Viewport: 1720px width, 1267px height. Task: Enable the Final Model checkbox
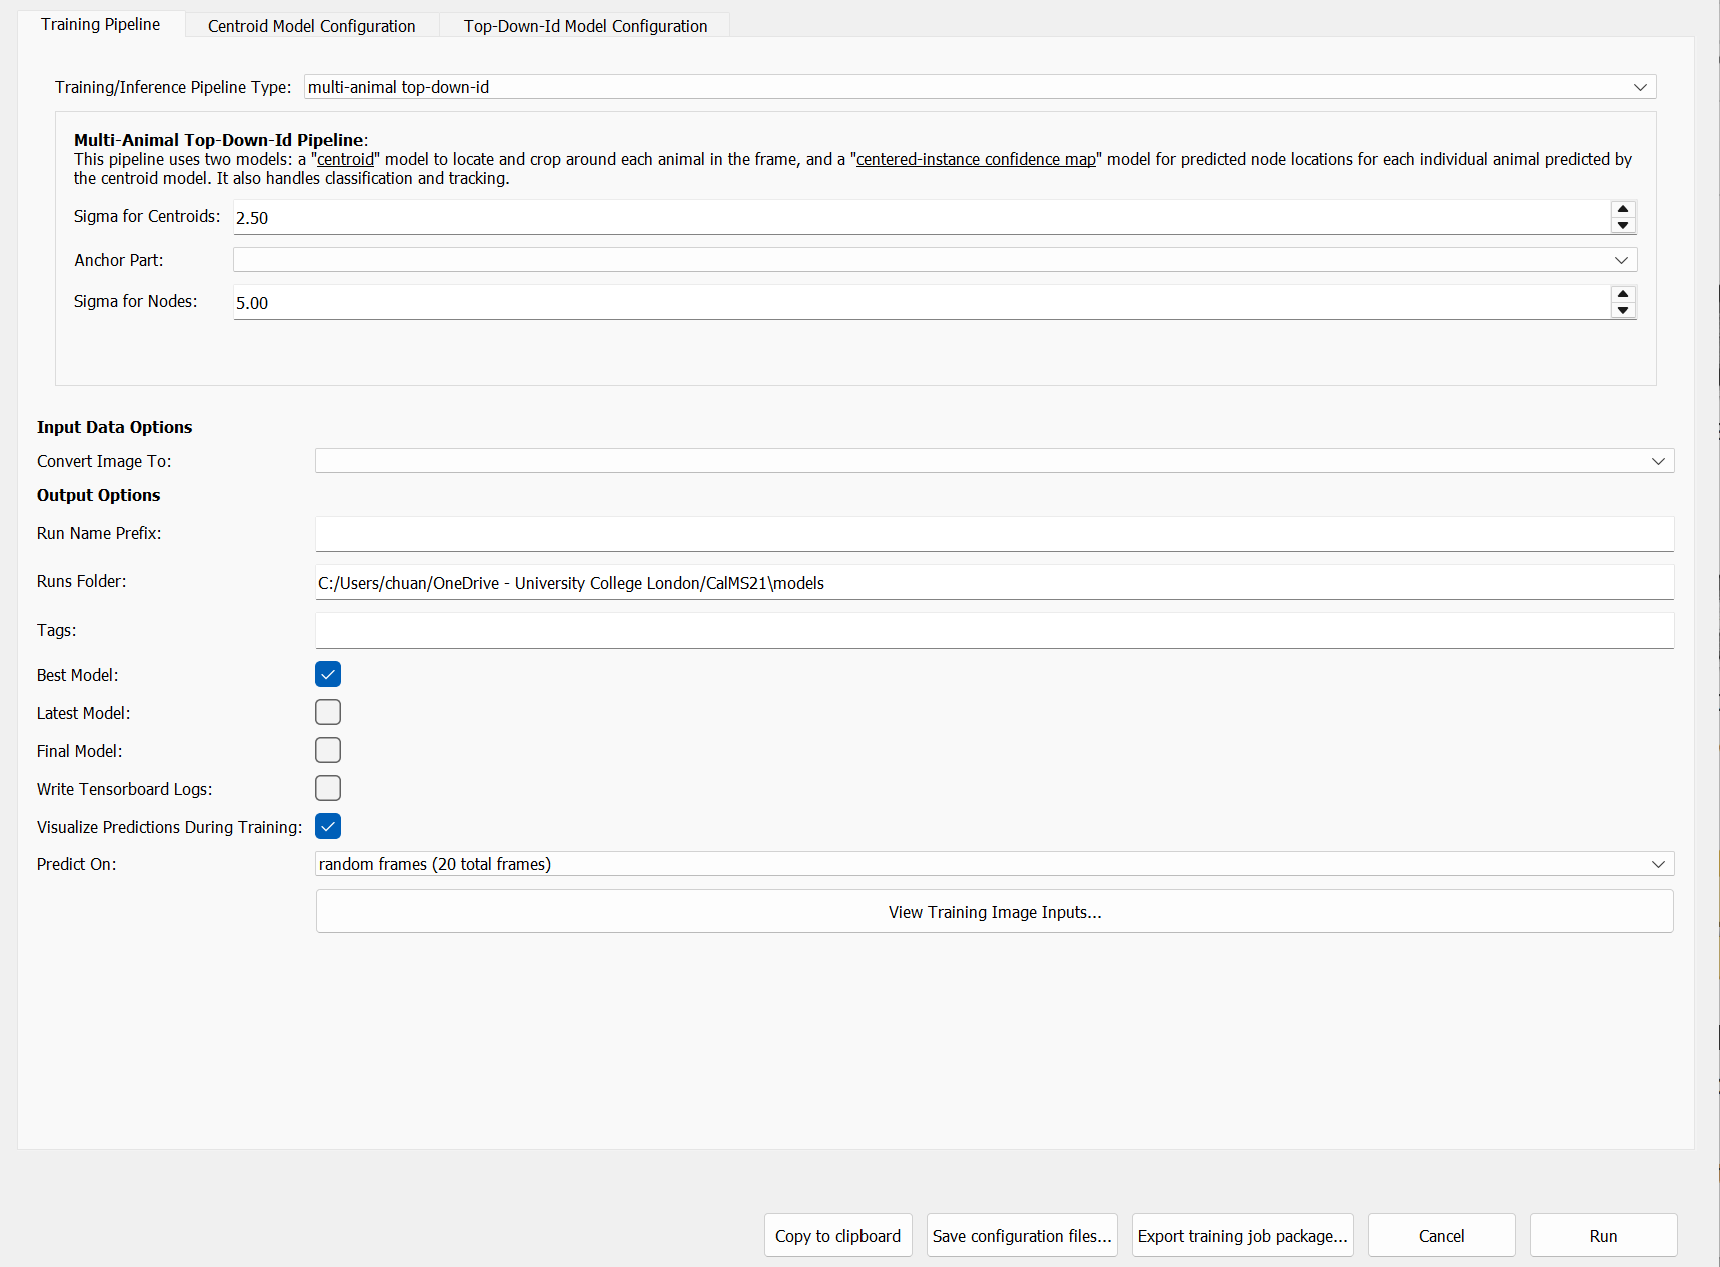pyautogui.click(x=328, y=750)
